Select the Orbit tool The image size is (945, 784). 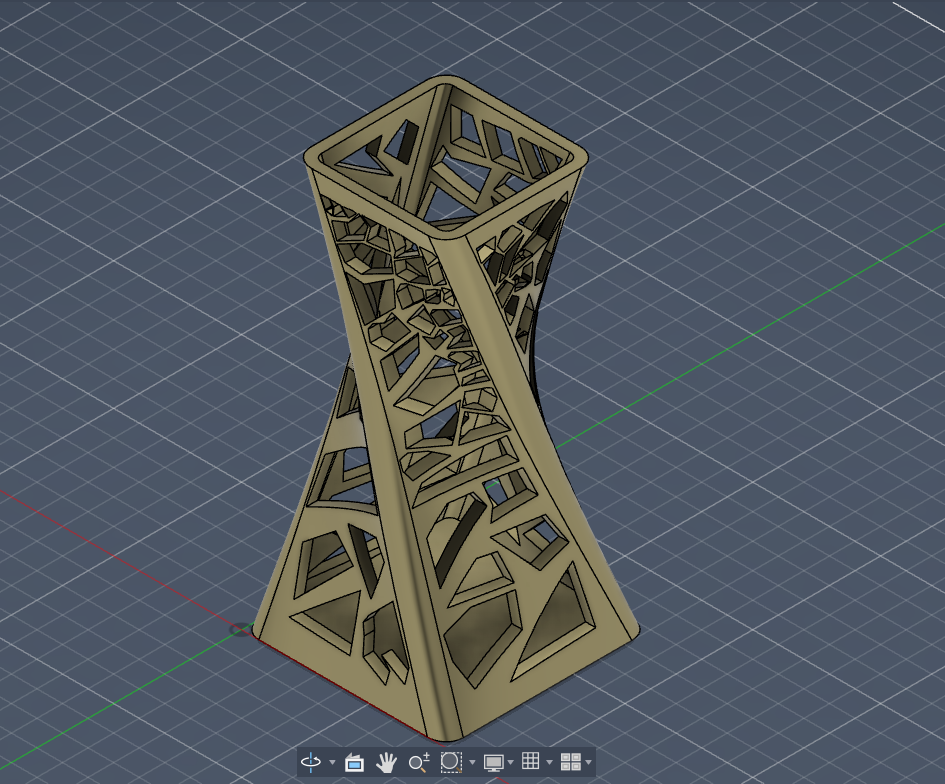311,762
